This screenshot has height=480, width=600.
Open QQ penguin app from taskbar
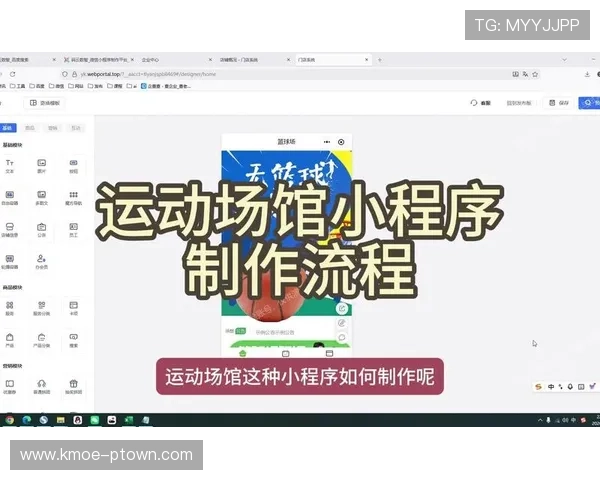pyautogui.click(x=78, y=420)
